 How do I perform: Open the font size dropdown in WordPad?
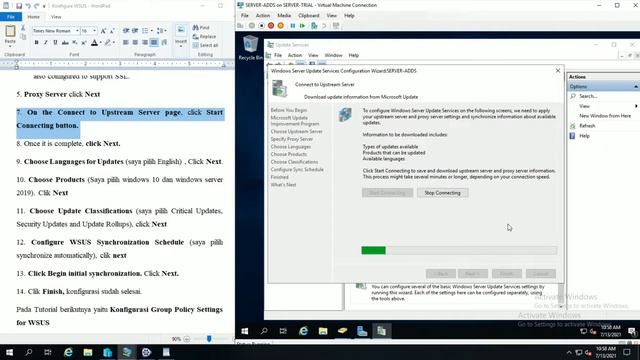[94, 31]
